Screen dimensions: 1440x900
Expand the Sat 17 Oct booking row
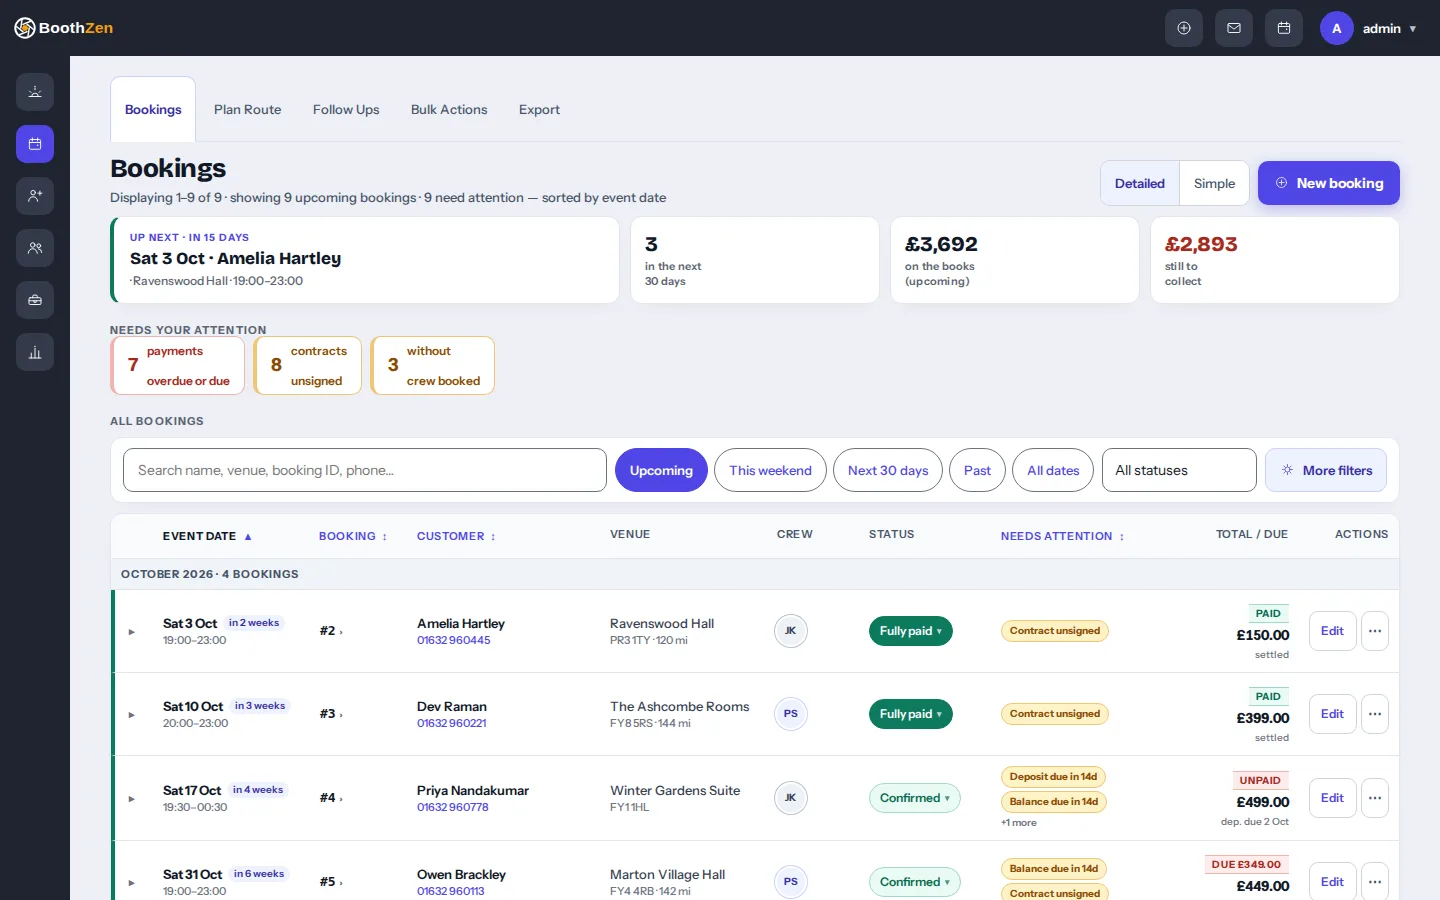131,799
